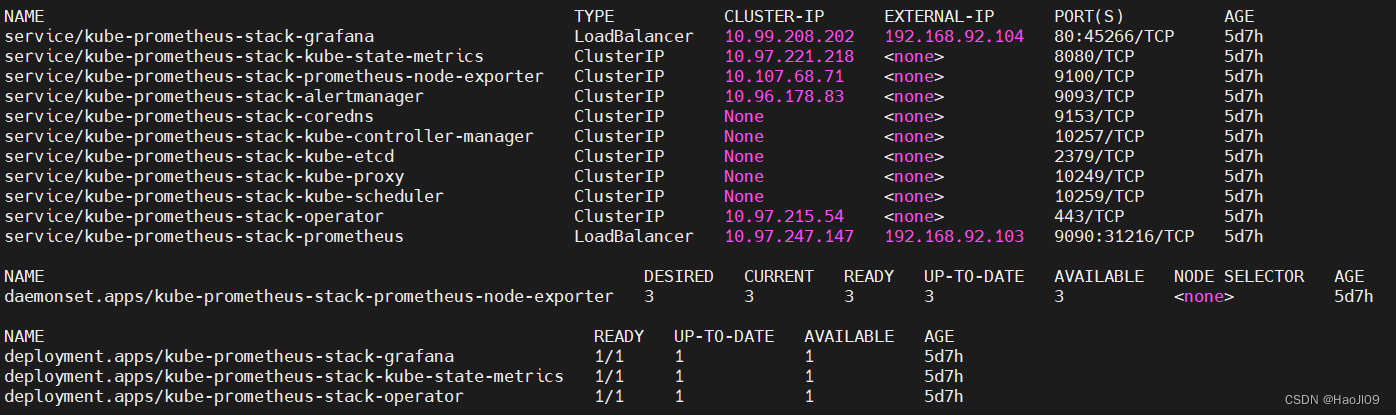This screenshot has width=1396, height=415.
Task: Select cluster IP 10.97.221.218
Action: point(789,56)
